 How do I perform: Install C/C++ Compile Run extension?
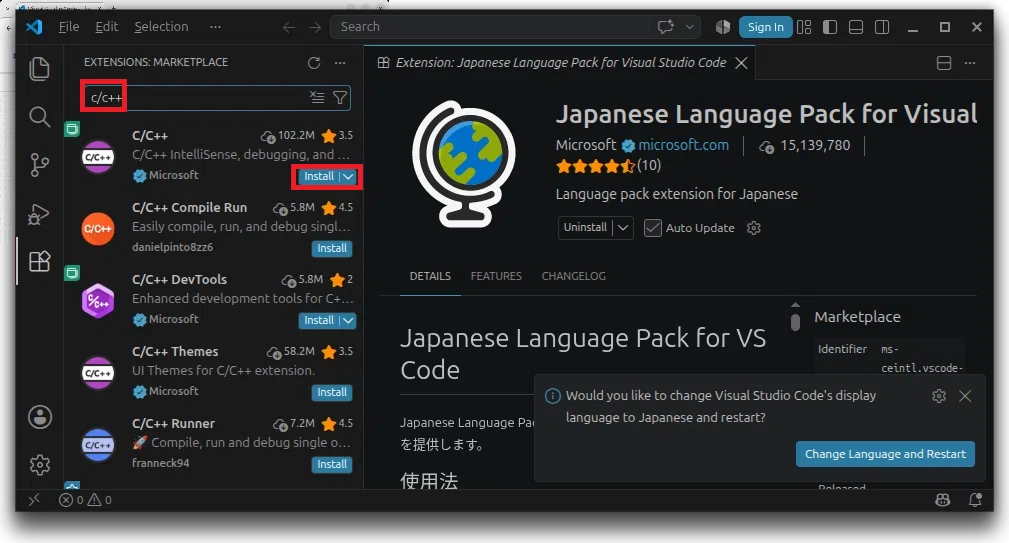coord(332,248)
